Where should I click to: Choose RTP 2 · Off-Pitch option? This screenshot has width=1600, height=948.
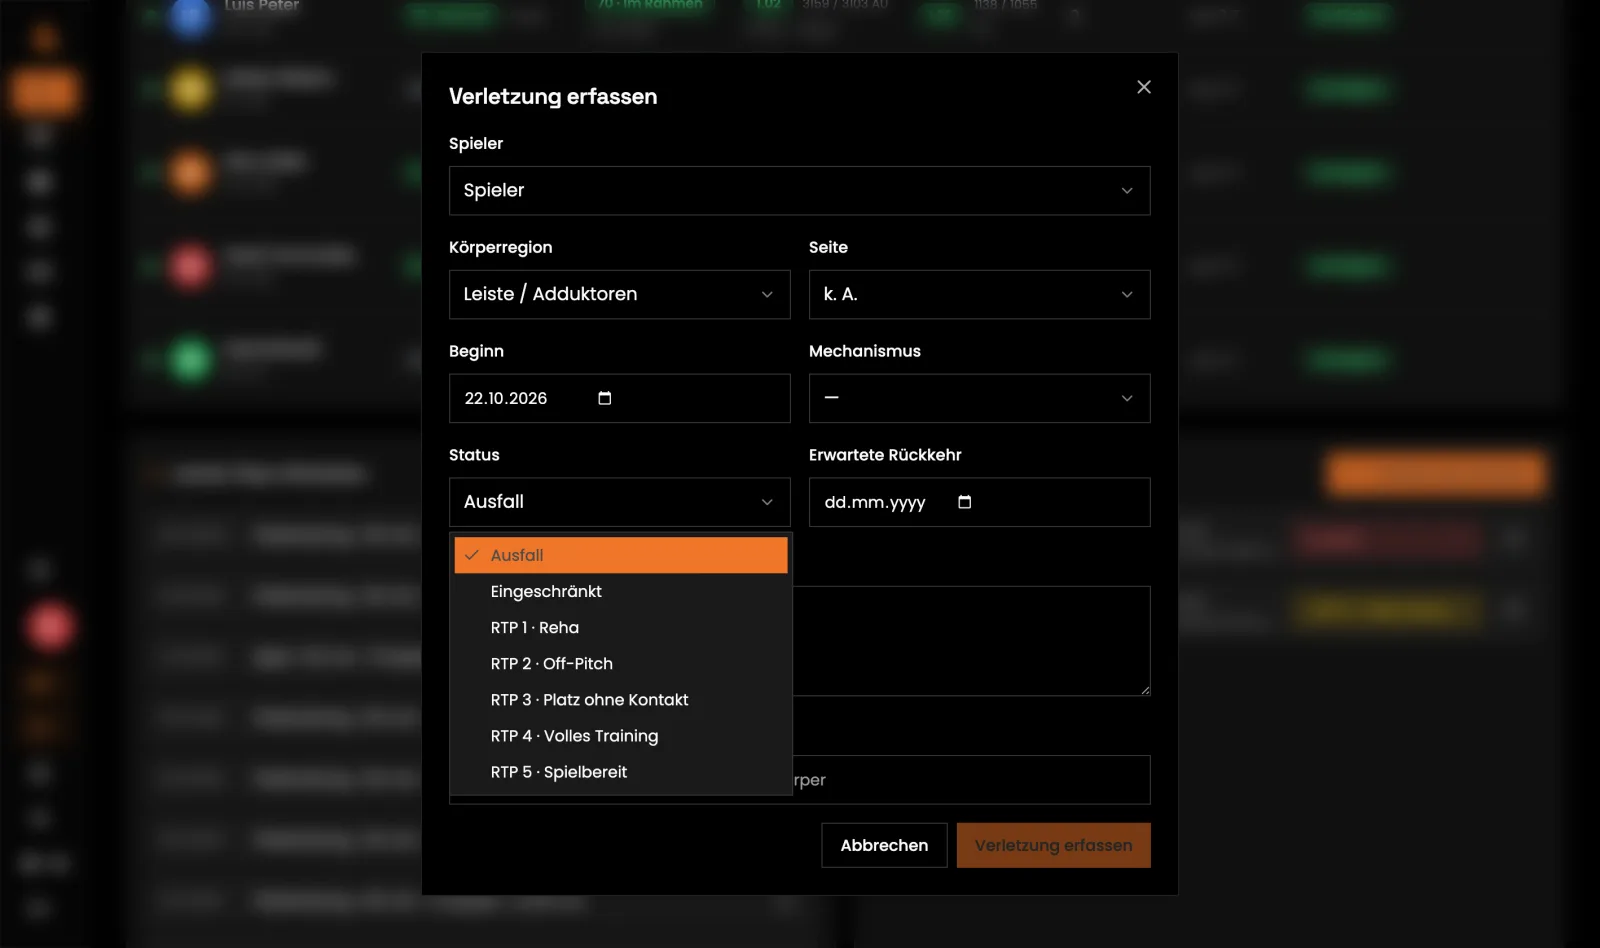tap(621, 664)
